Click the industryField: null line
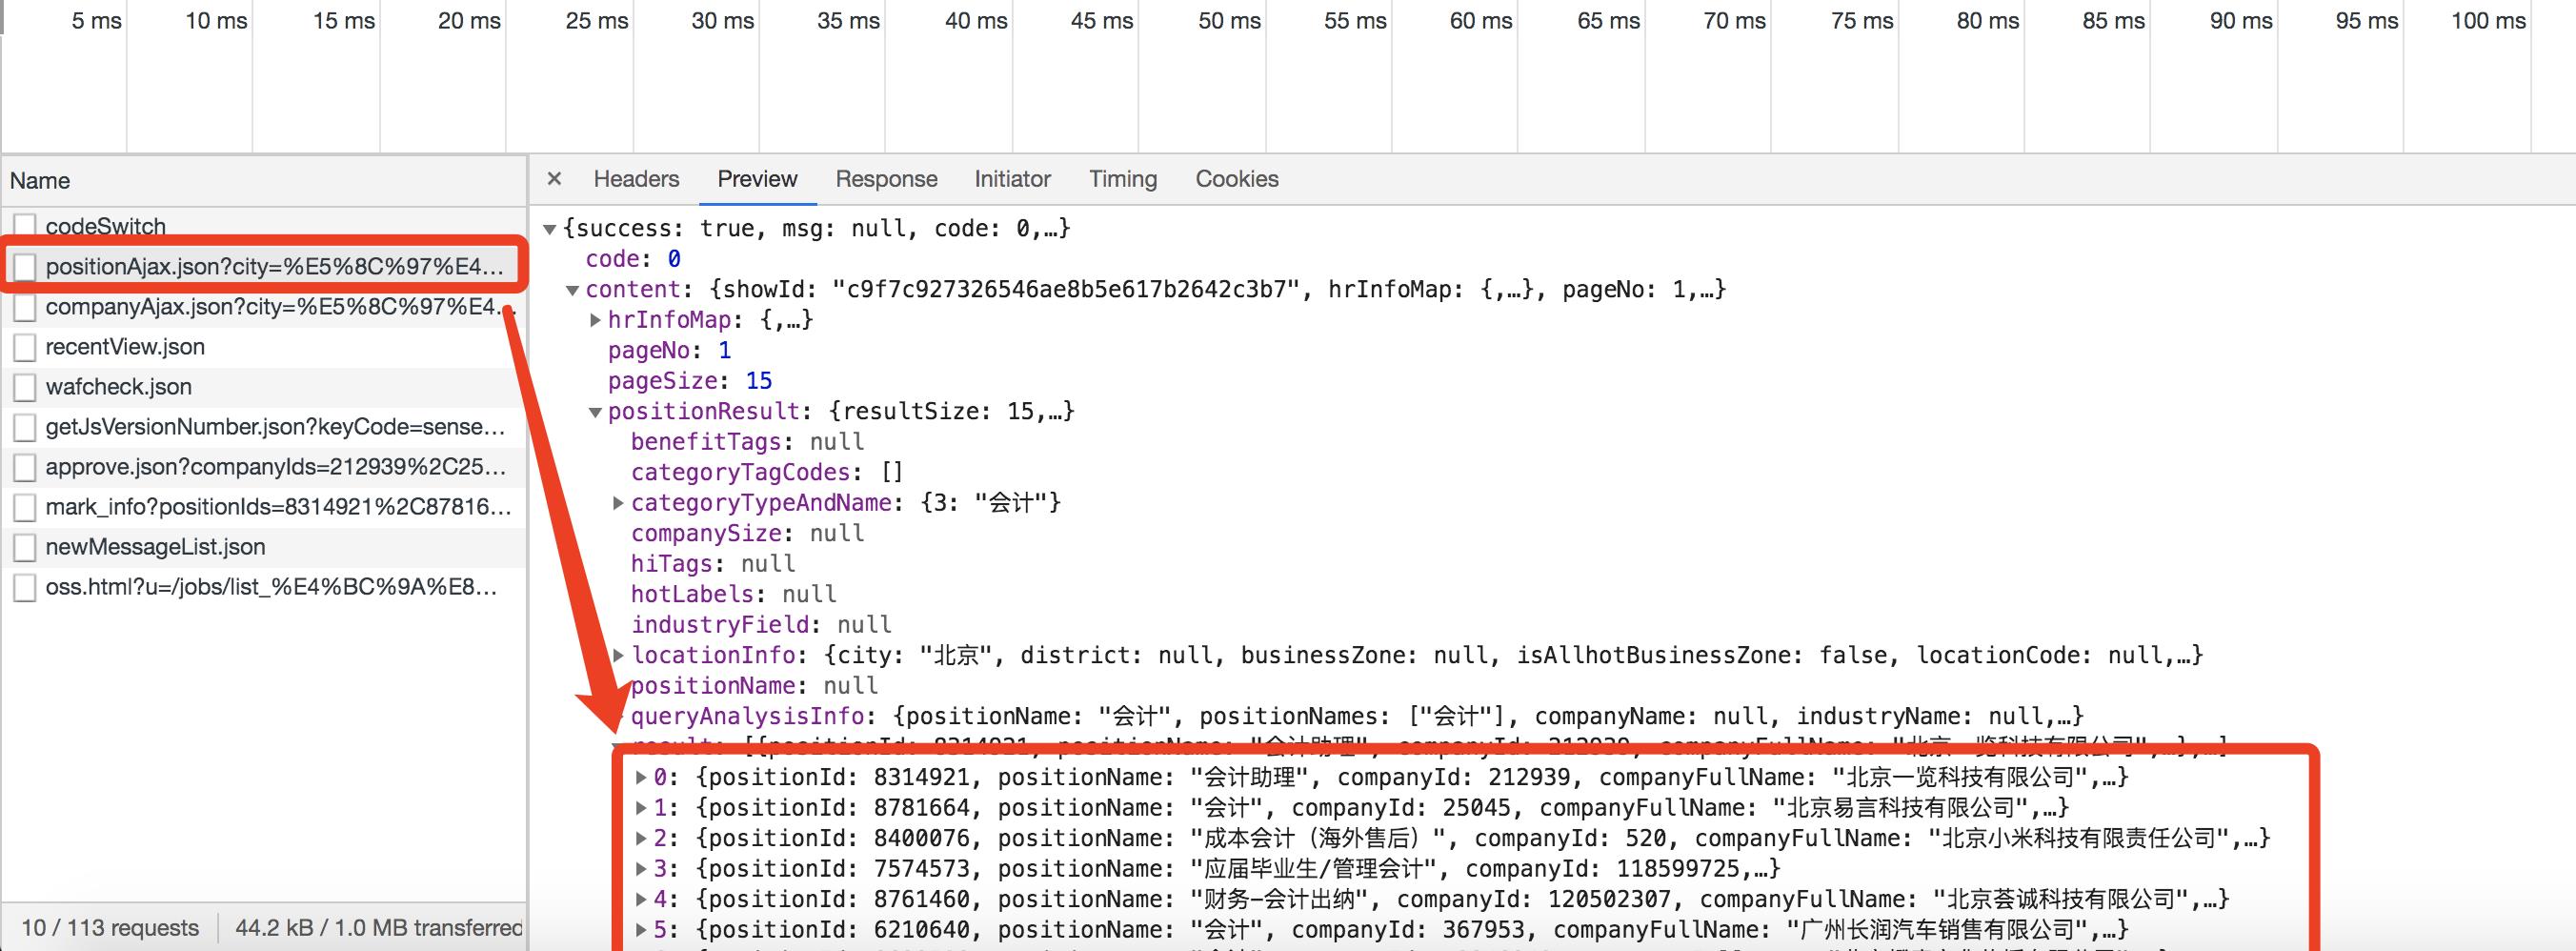The width and height of the screenshot is (2576, 951). click(761, 625)
